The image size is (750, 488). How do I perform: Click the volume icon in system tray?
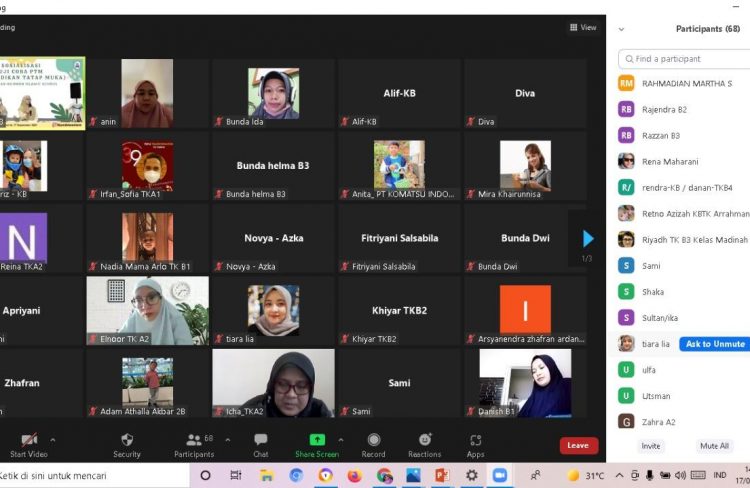pos(680,475)
